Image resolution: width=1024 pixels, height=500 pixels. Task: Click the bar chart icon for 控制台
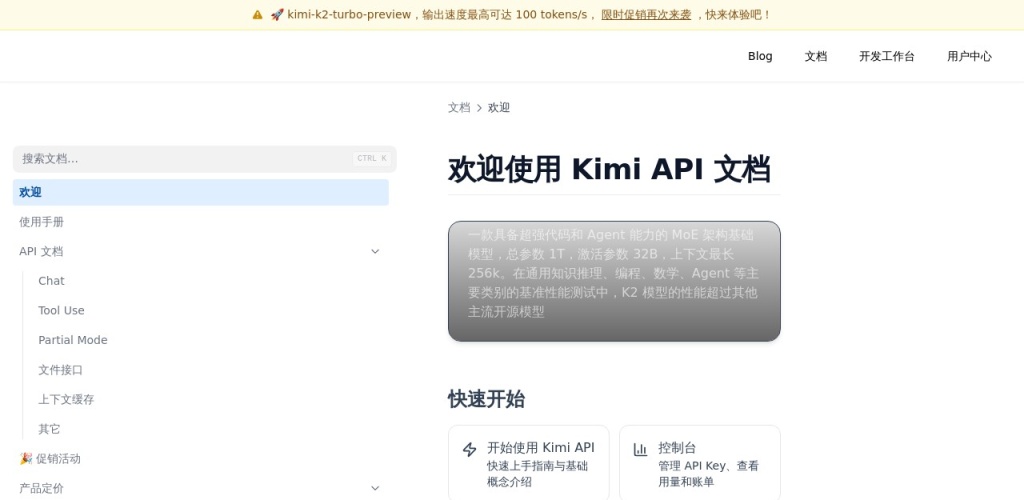pos(640,450)
